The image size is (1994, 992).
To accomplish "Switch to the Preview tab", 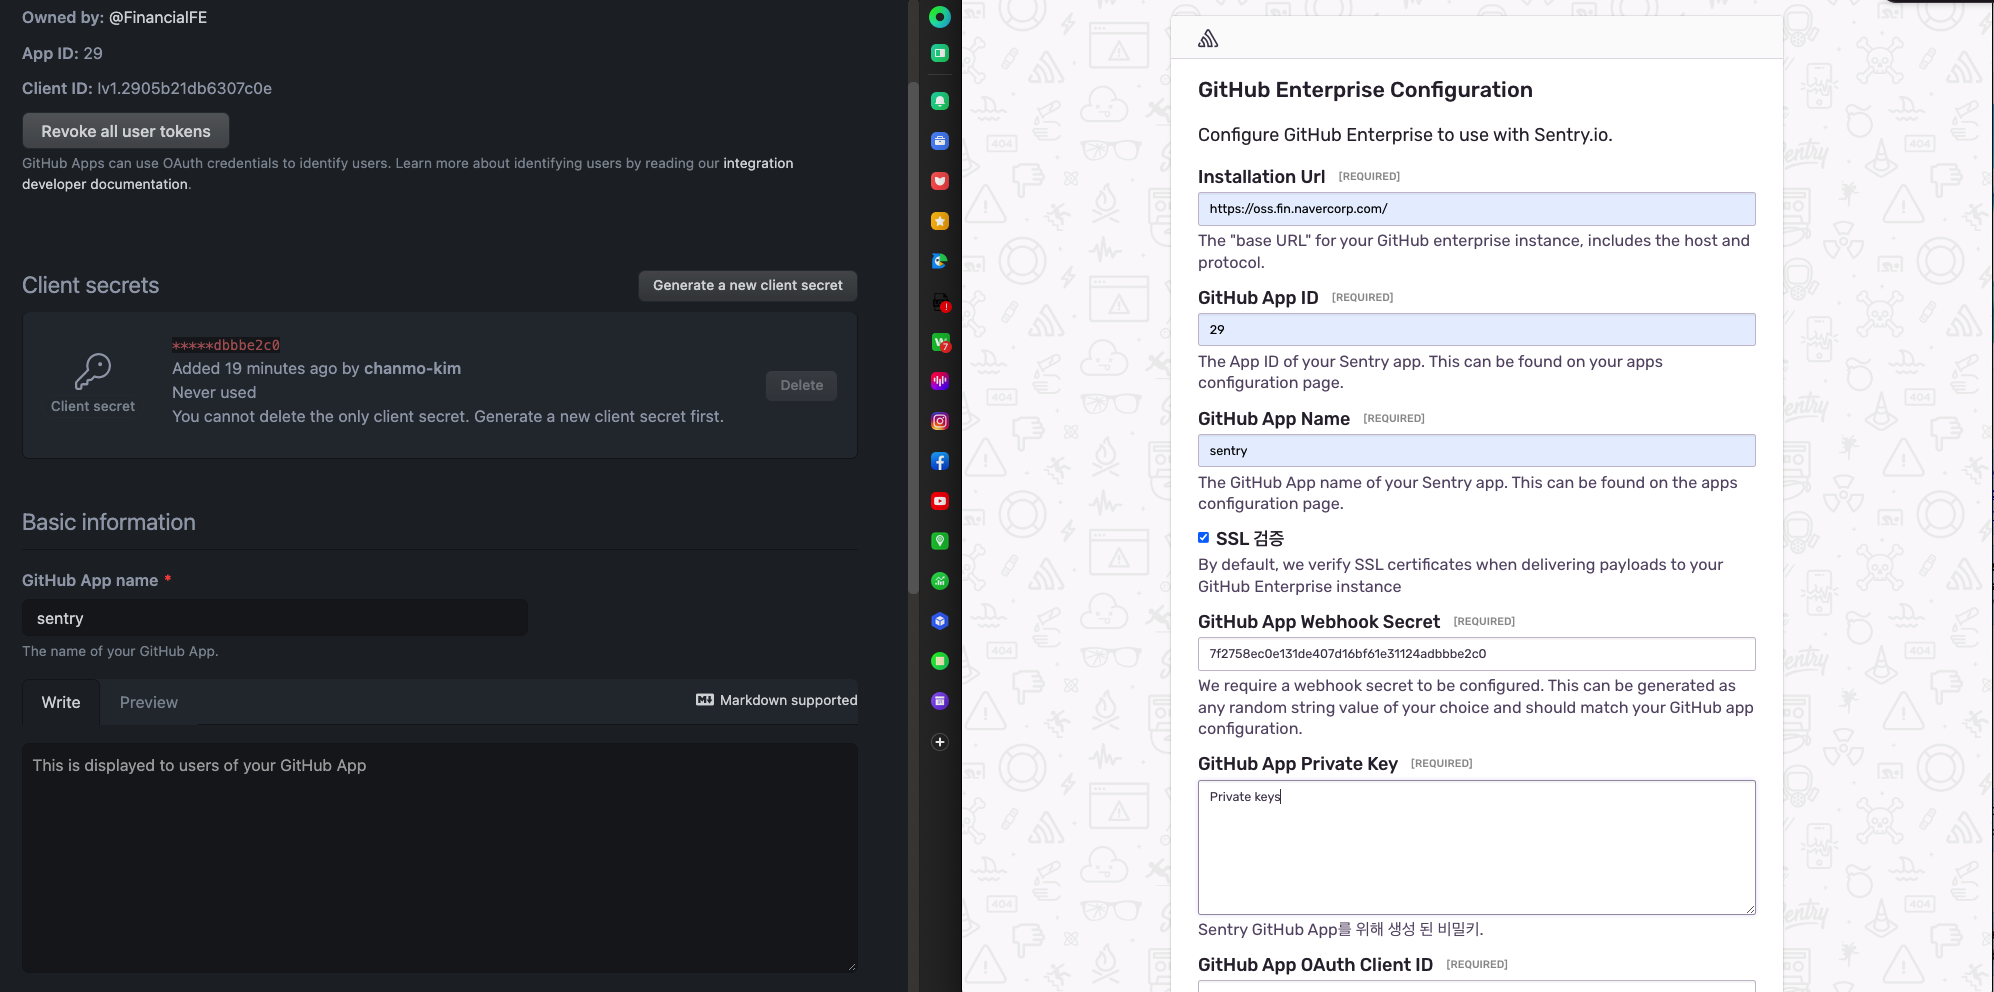I will click(x=148, y=702).
